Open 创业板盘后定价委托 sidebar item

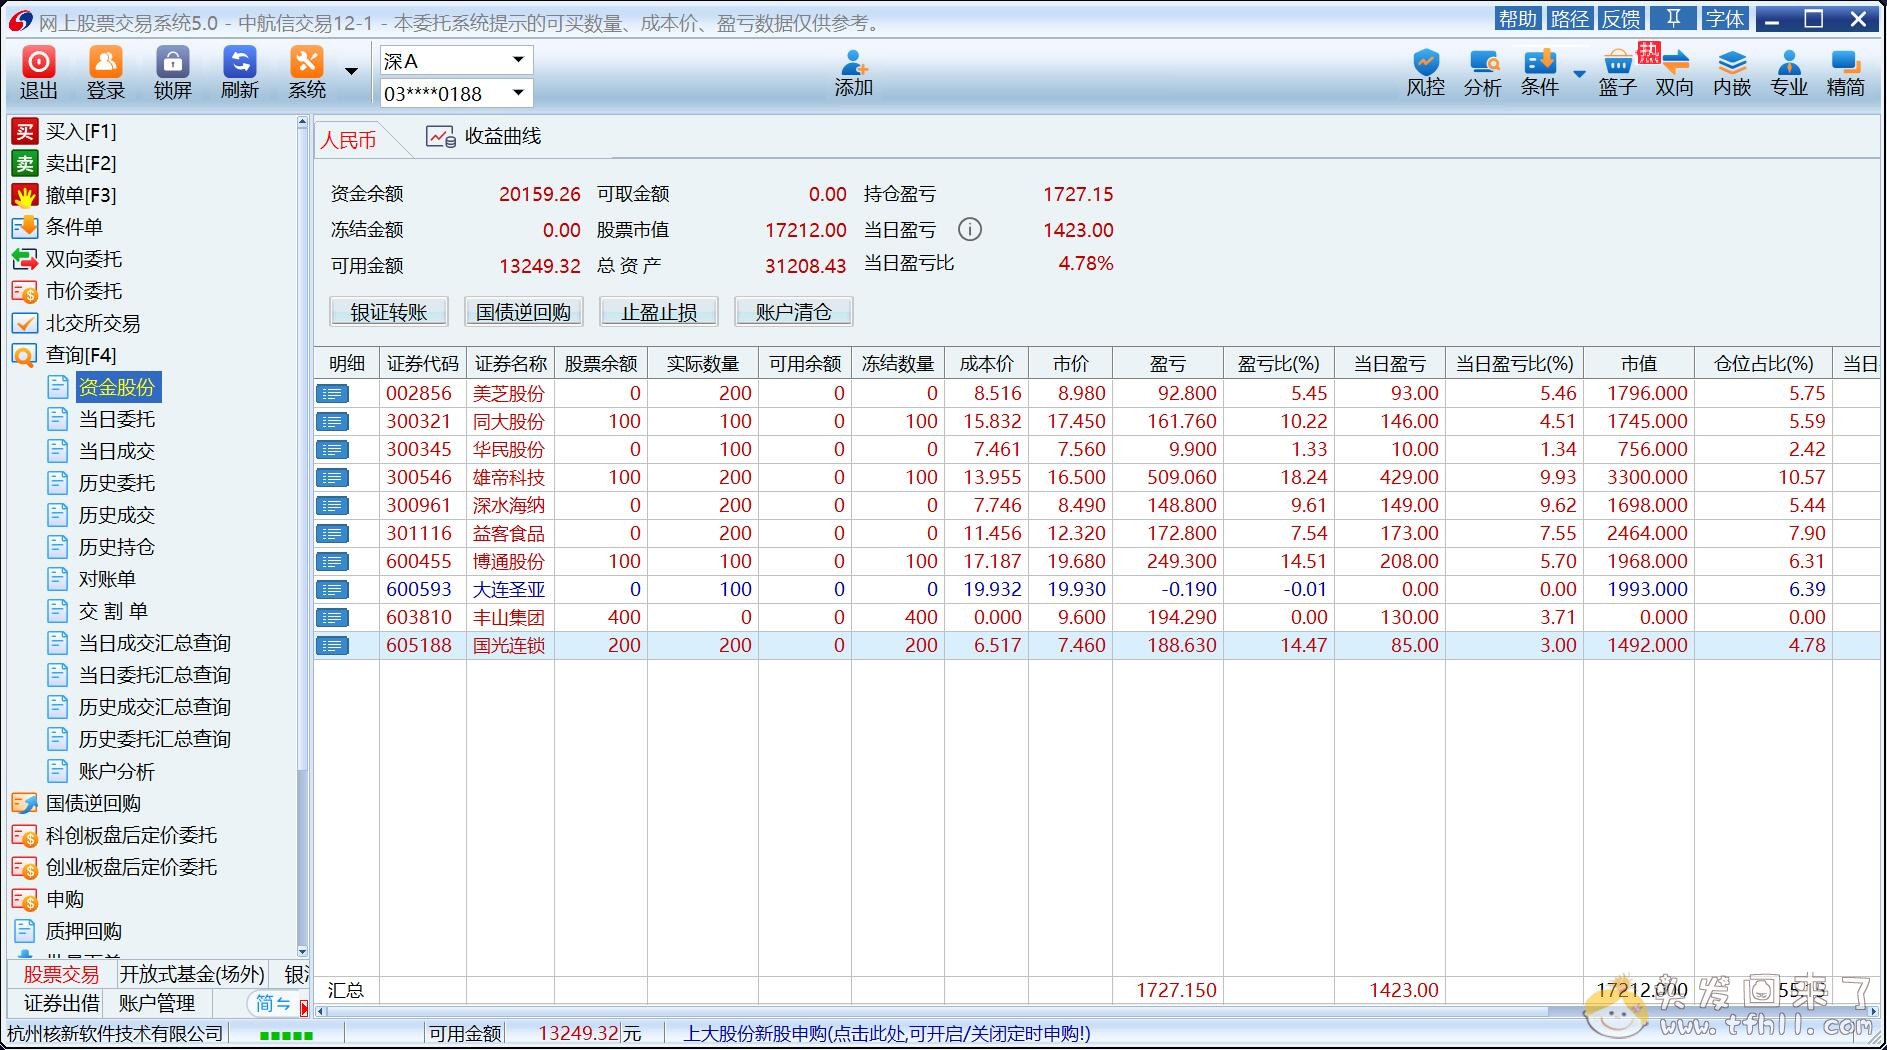click(114, 867)
